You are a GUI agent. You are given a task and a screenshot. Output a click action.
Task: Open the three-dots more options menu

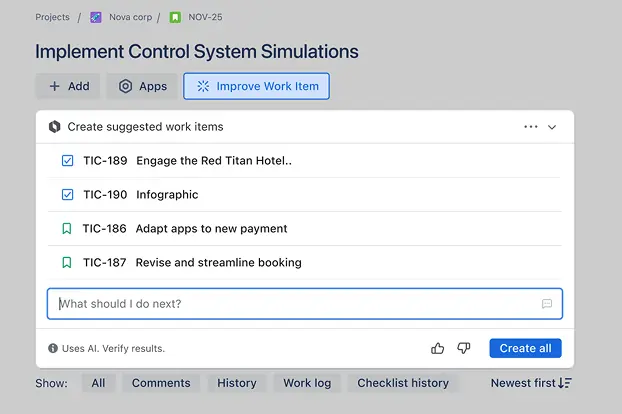point(530,127)
